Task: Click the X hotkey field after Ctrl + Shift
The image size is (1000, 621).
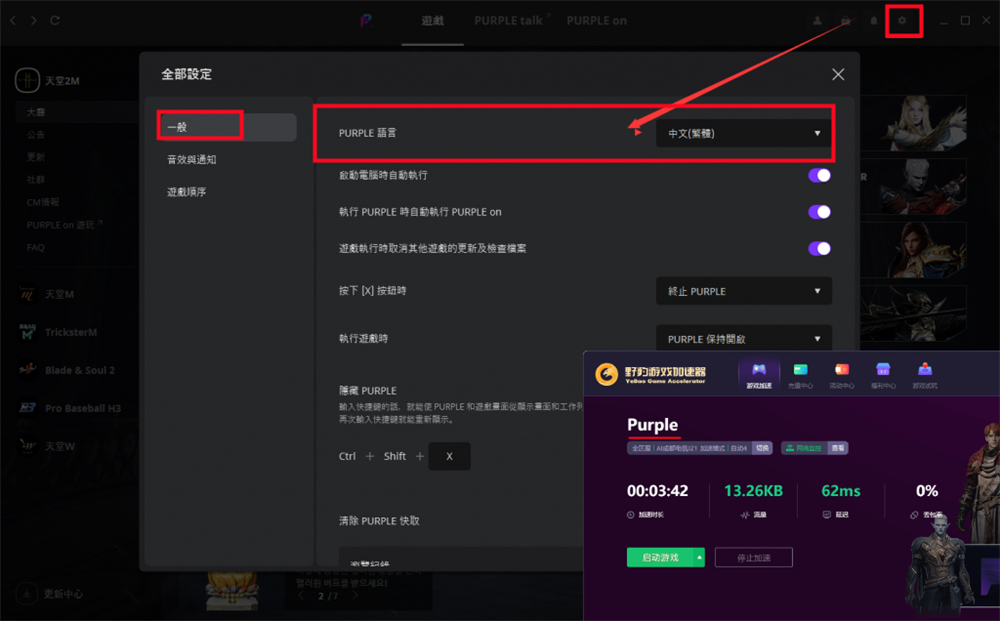Action: pos(450,456)
